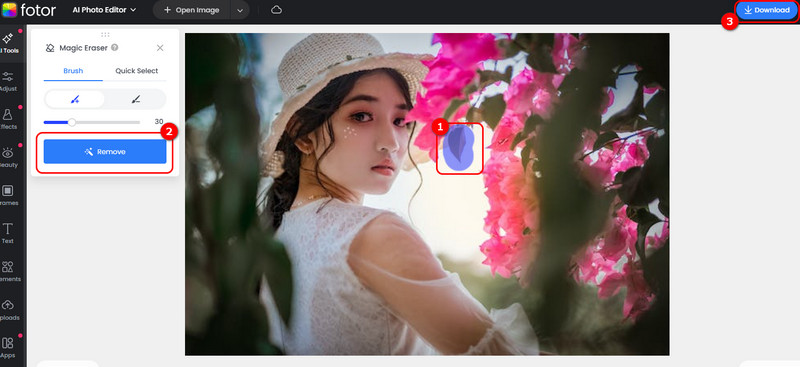Click the Open Image button

(191, 10)
